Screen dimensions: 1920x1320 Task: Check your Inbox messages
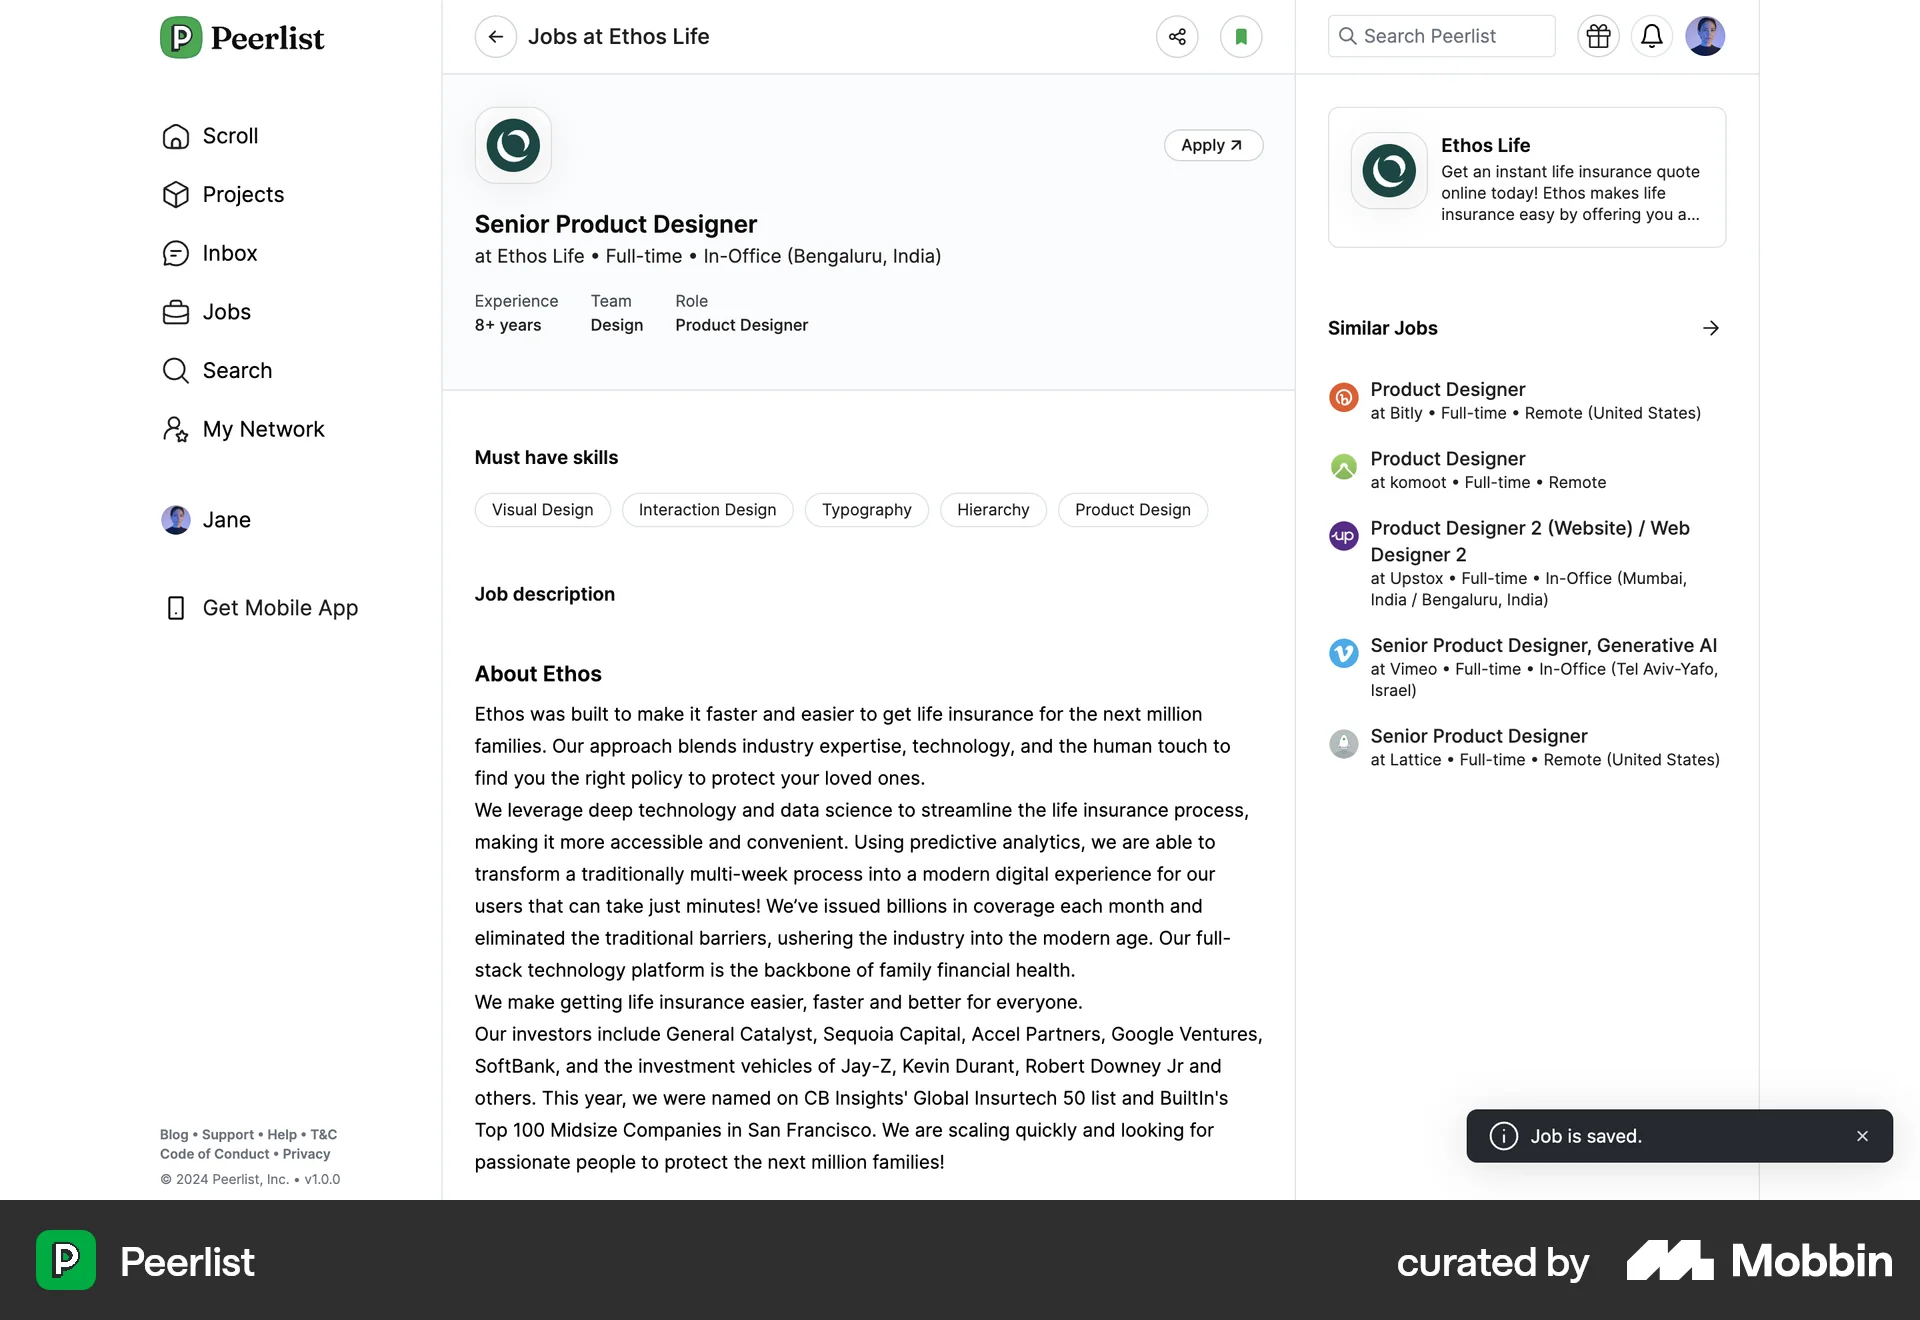pos(230,253)
